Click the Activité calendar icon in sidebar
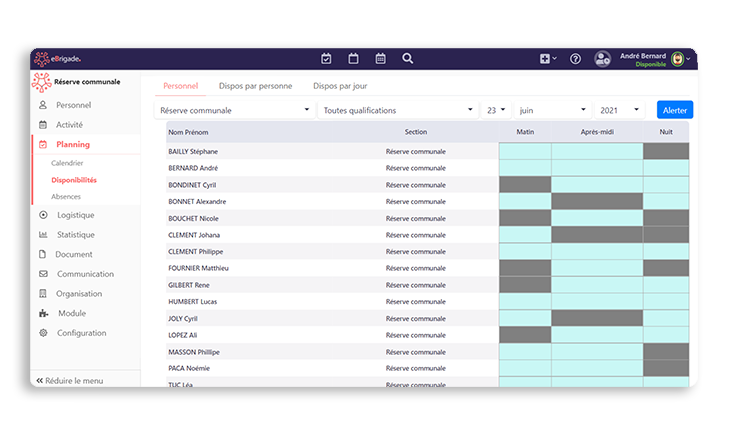This screenshot has width=730, height=435. [43, 125]
